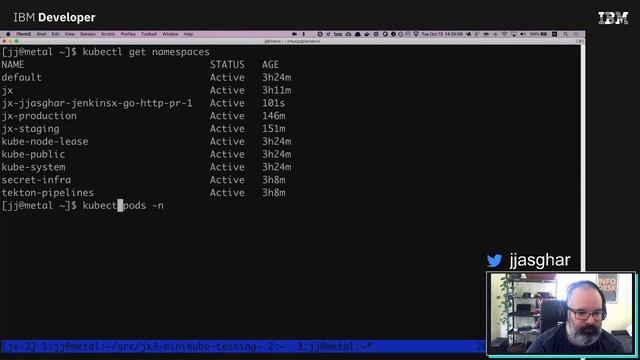Click Active status of jx-staging row
Image resolution: width=640 pixels, height=360 pixels.
(x=227, y=129)
